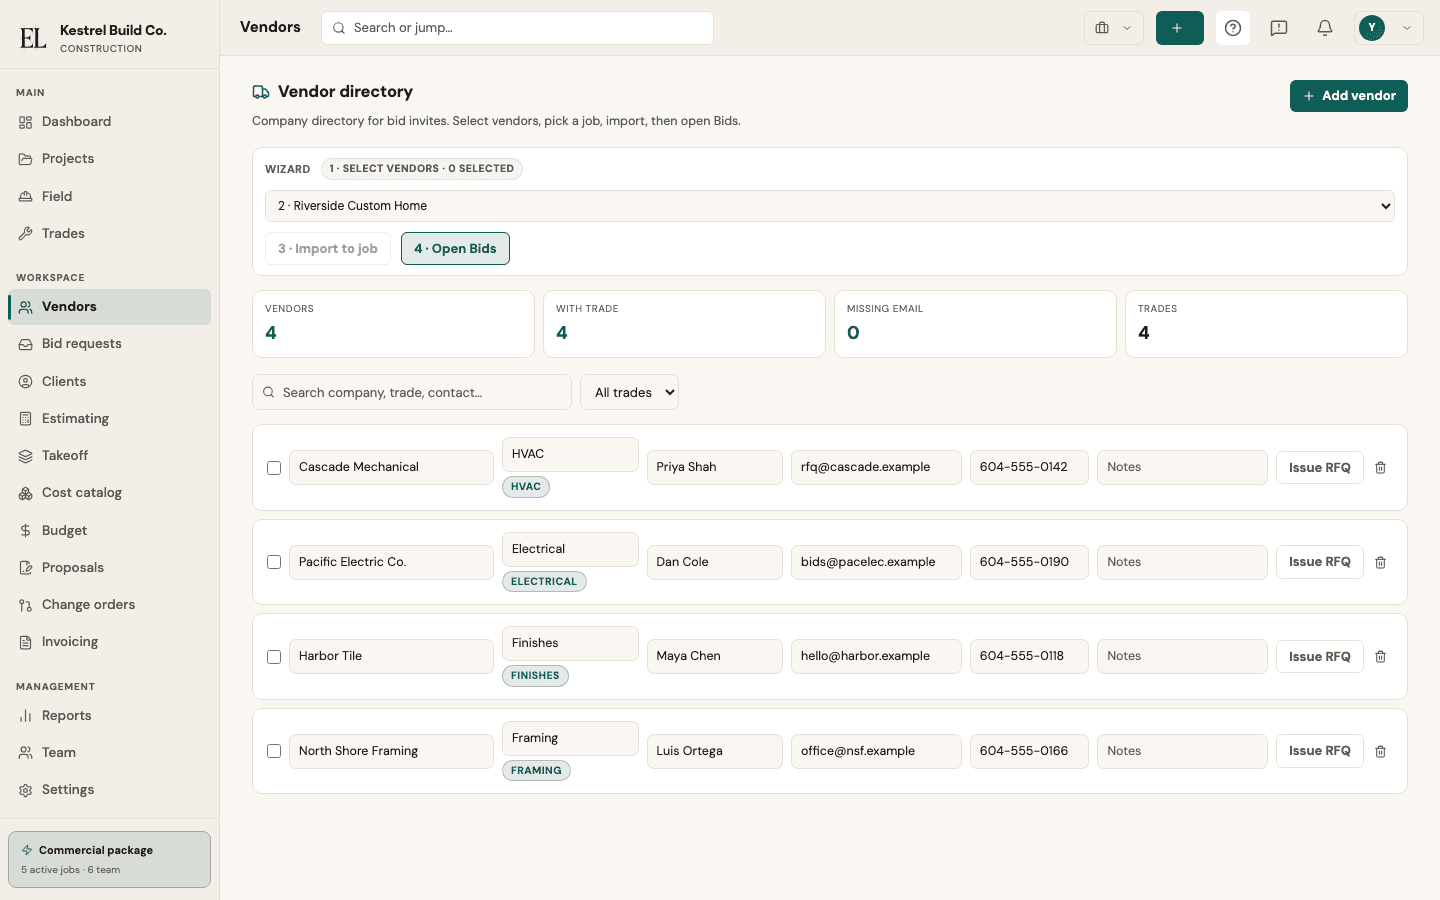
Task: Open the briefcase workspace switcher
Action: 1114,28
